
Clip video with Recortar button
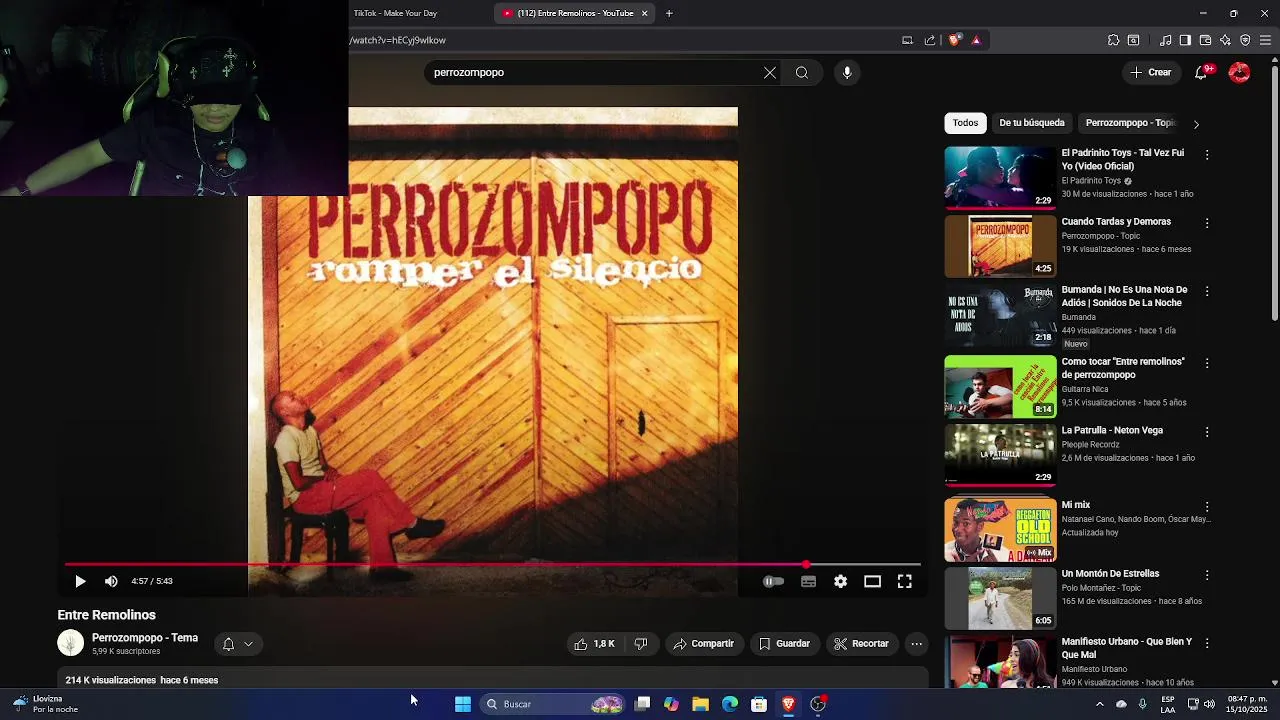tap(861, 644)
